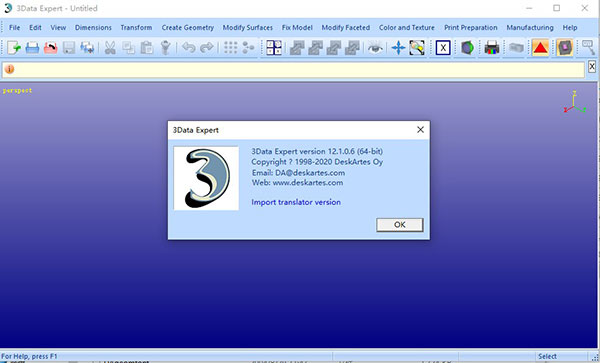600x363 pixels.
Task: Click the scissors cut icon
Action: pyautogui.click(x=110, y=48)
